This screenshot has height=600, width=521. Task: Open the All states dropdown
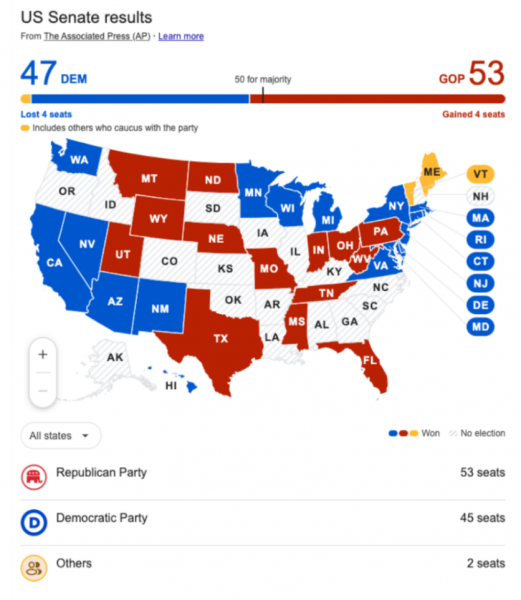(x=61, y=435)
